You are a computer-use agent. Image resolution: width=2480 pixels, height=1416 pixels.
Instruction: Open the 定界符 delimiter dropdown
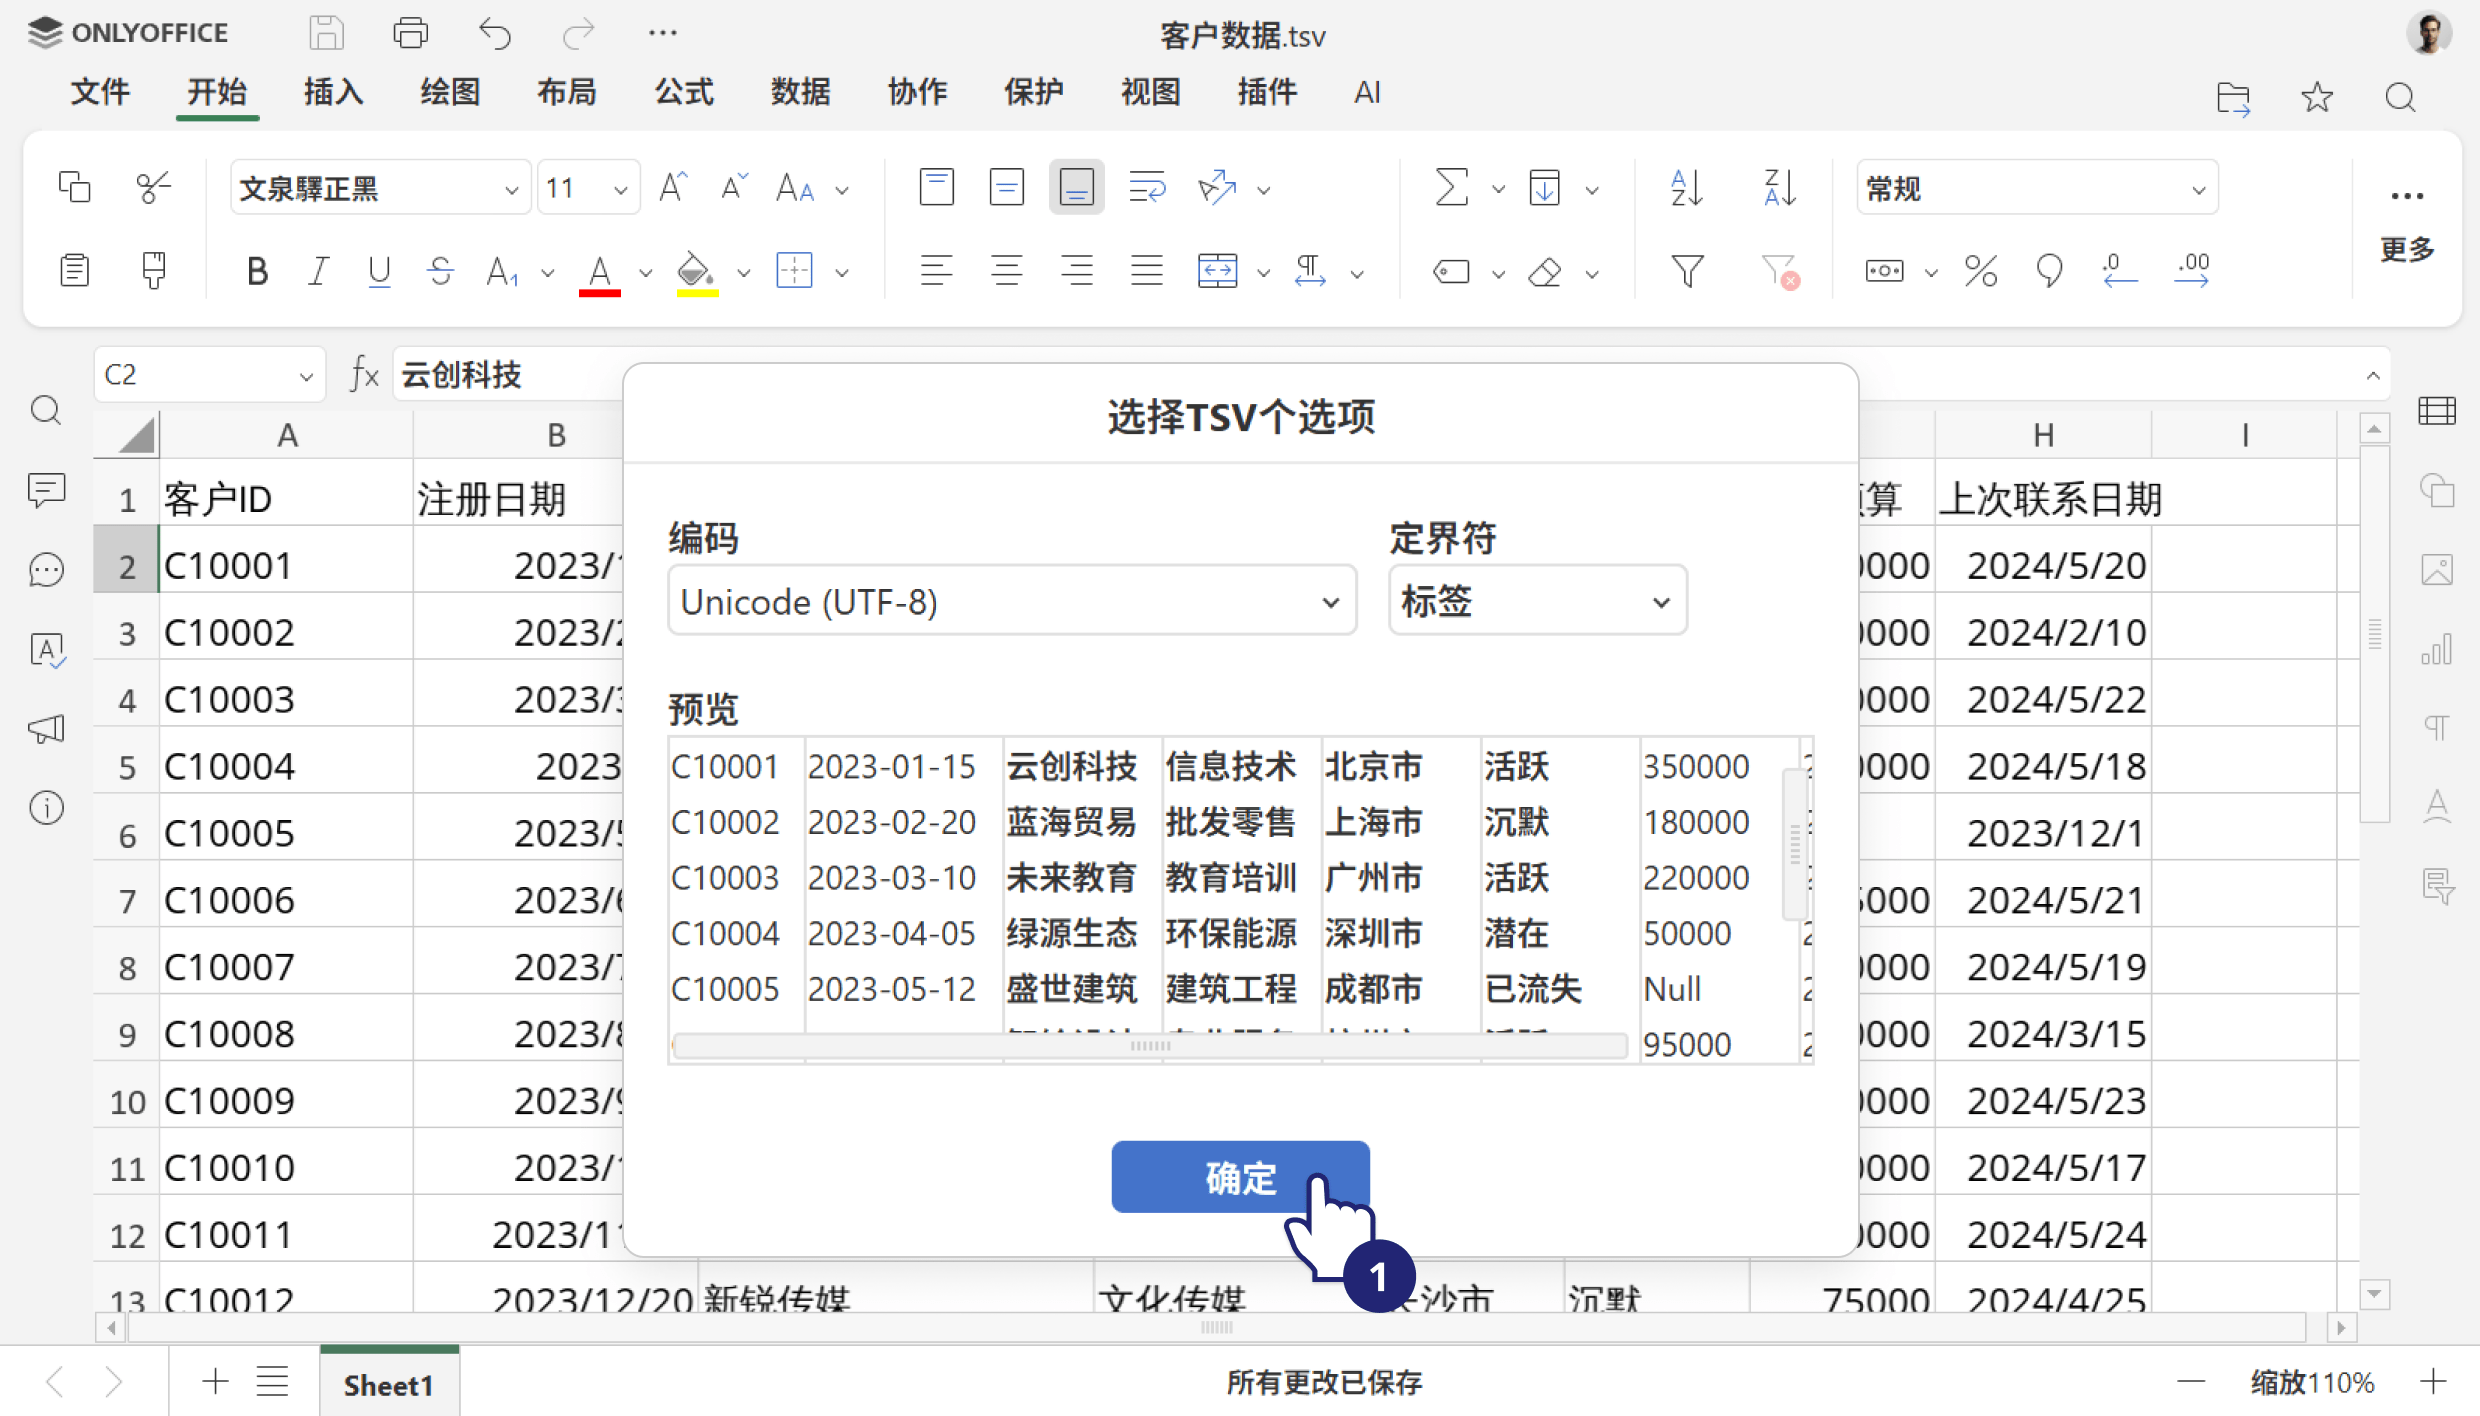1537,600
